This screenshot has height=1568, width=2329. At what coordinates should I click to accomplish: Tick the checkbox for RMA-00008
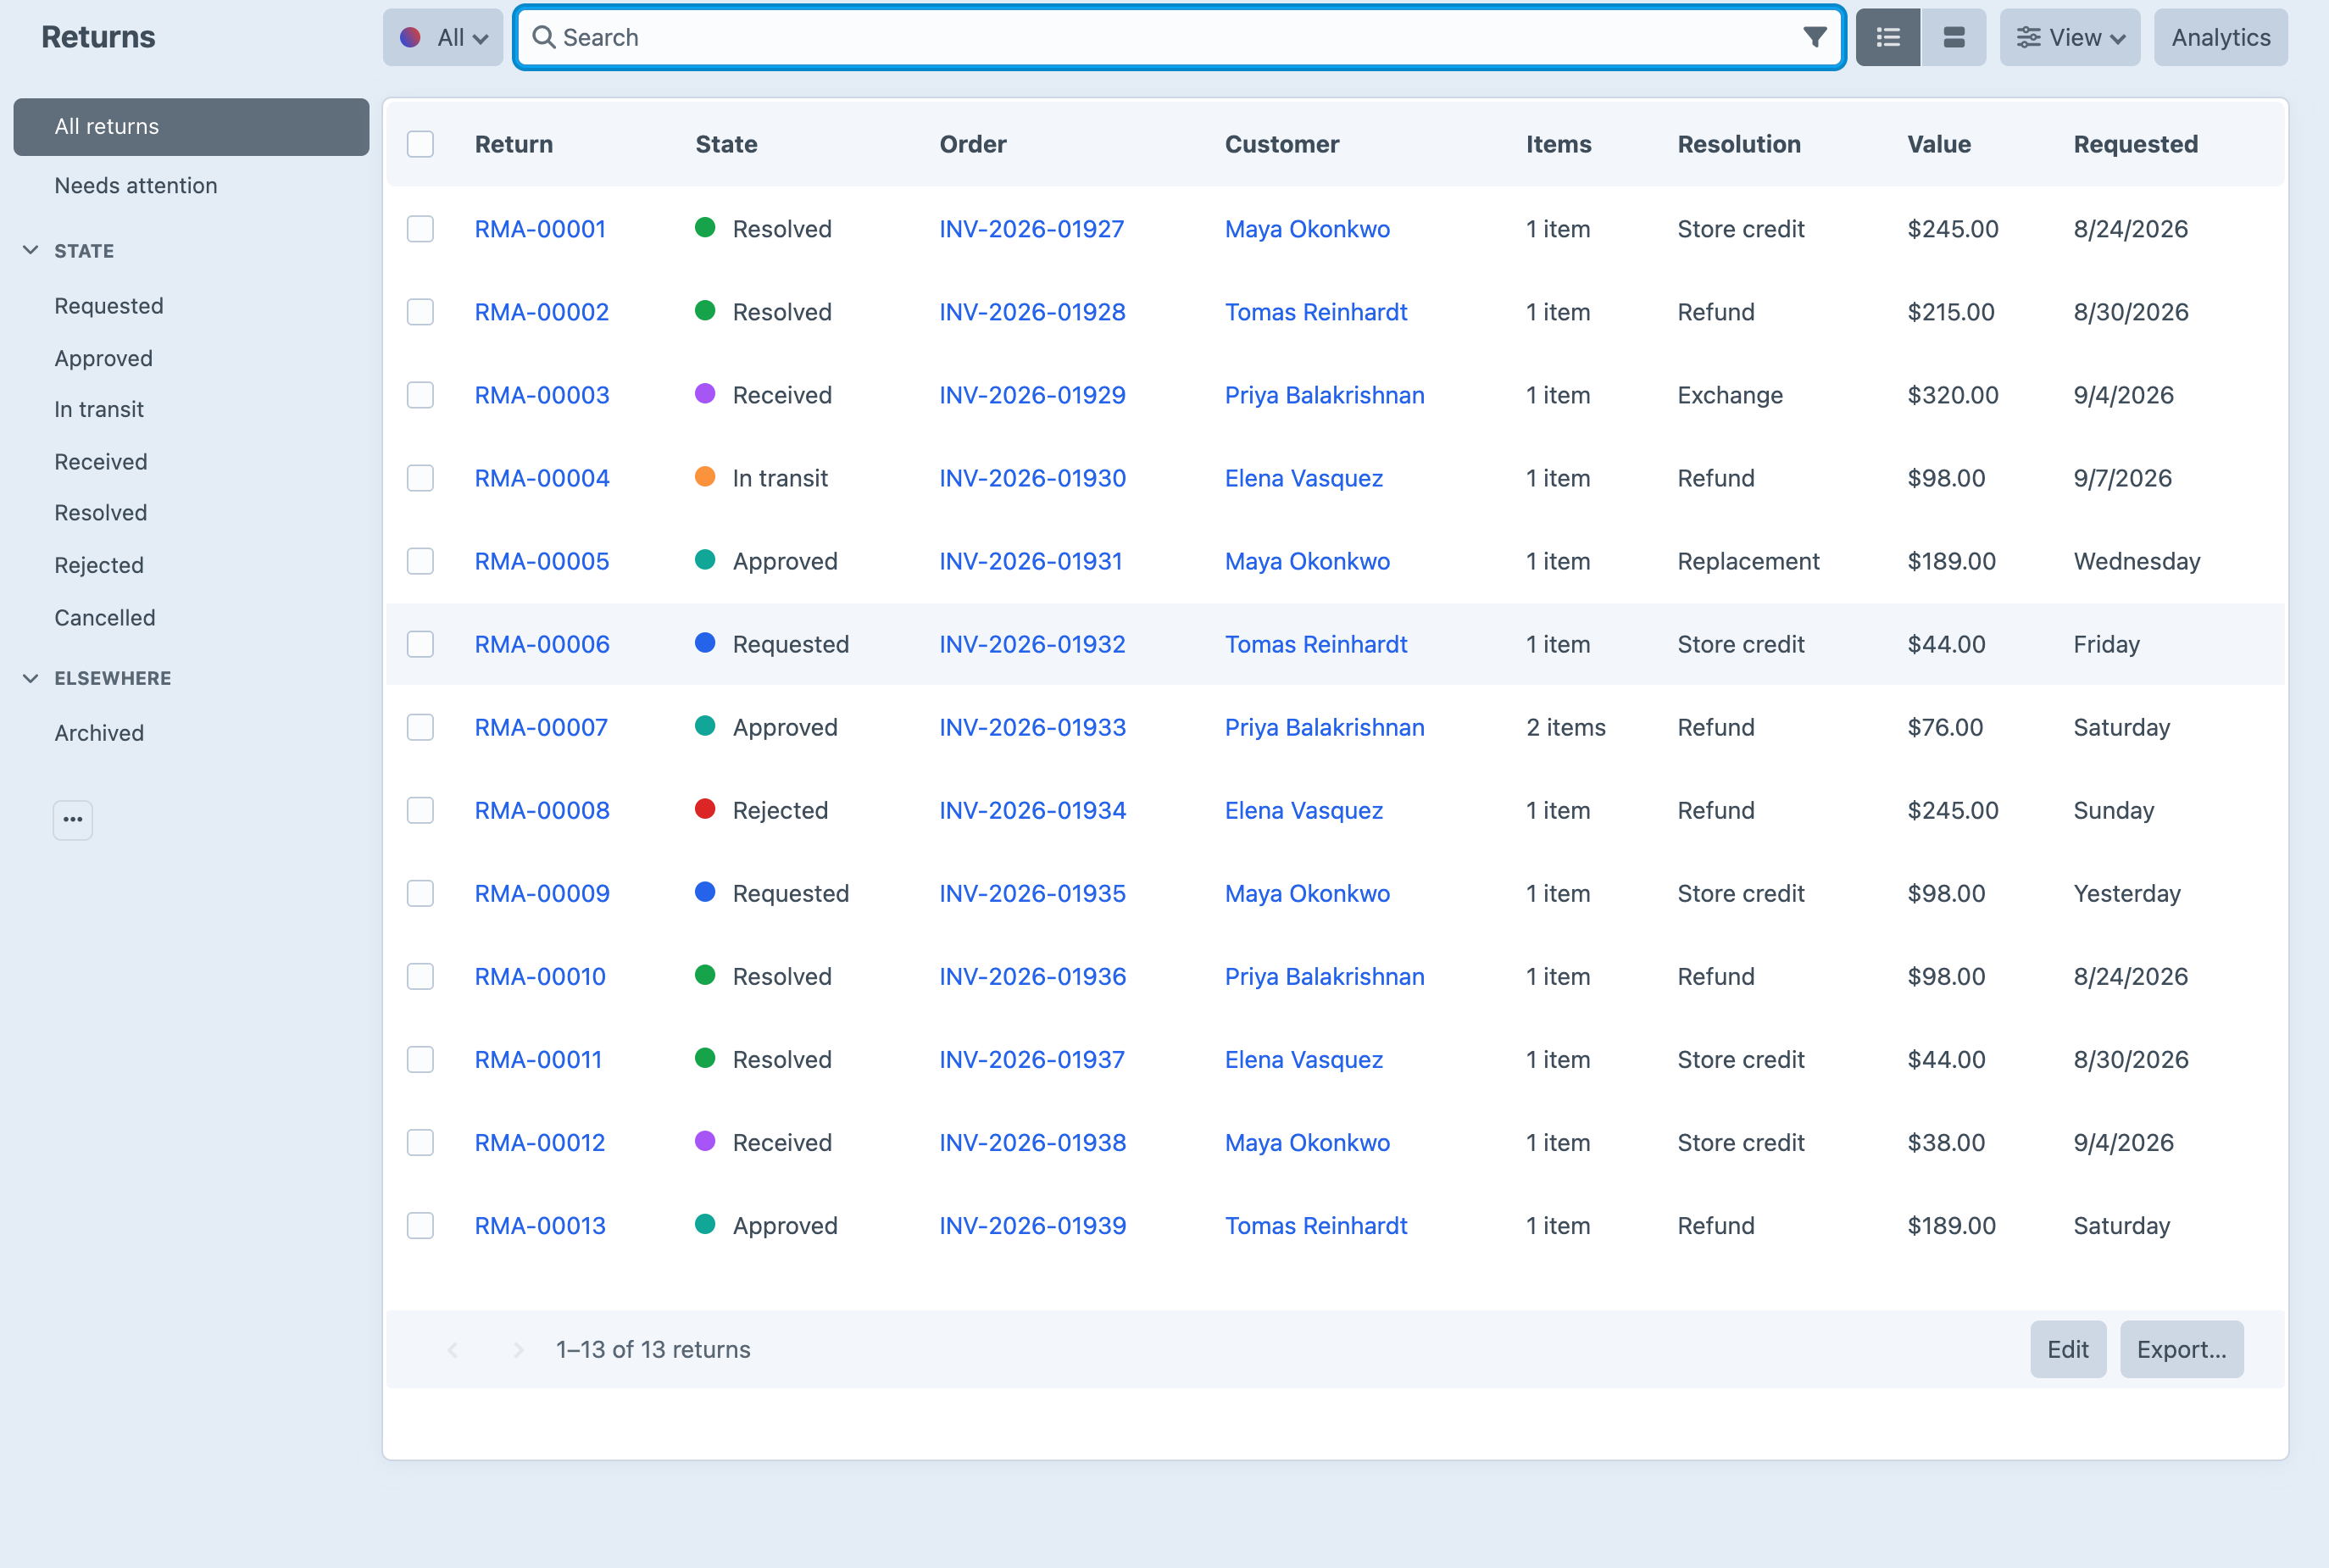[x=420, y=810]
